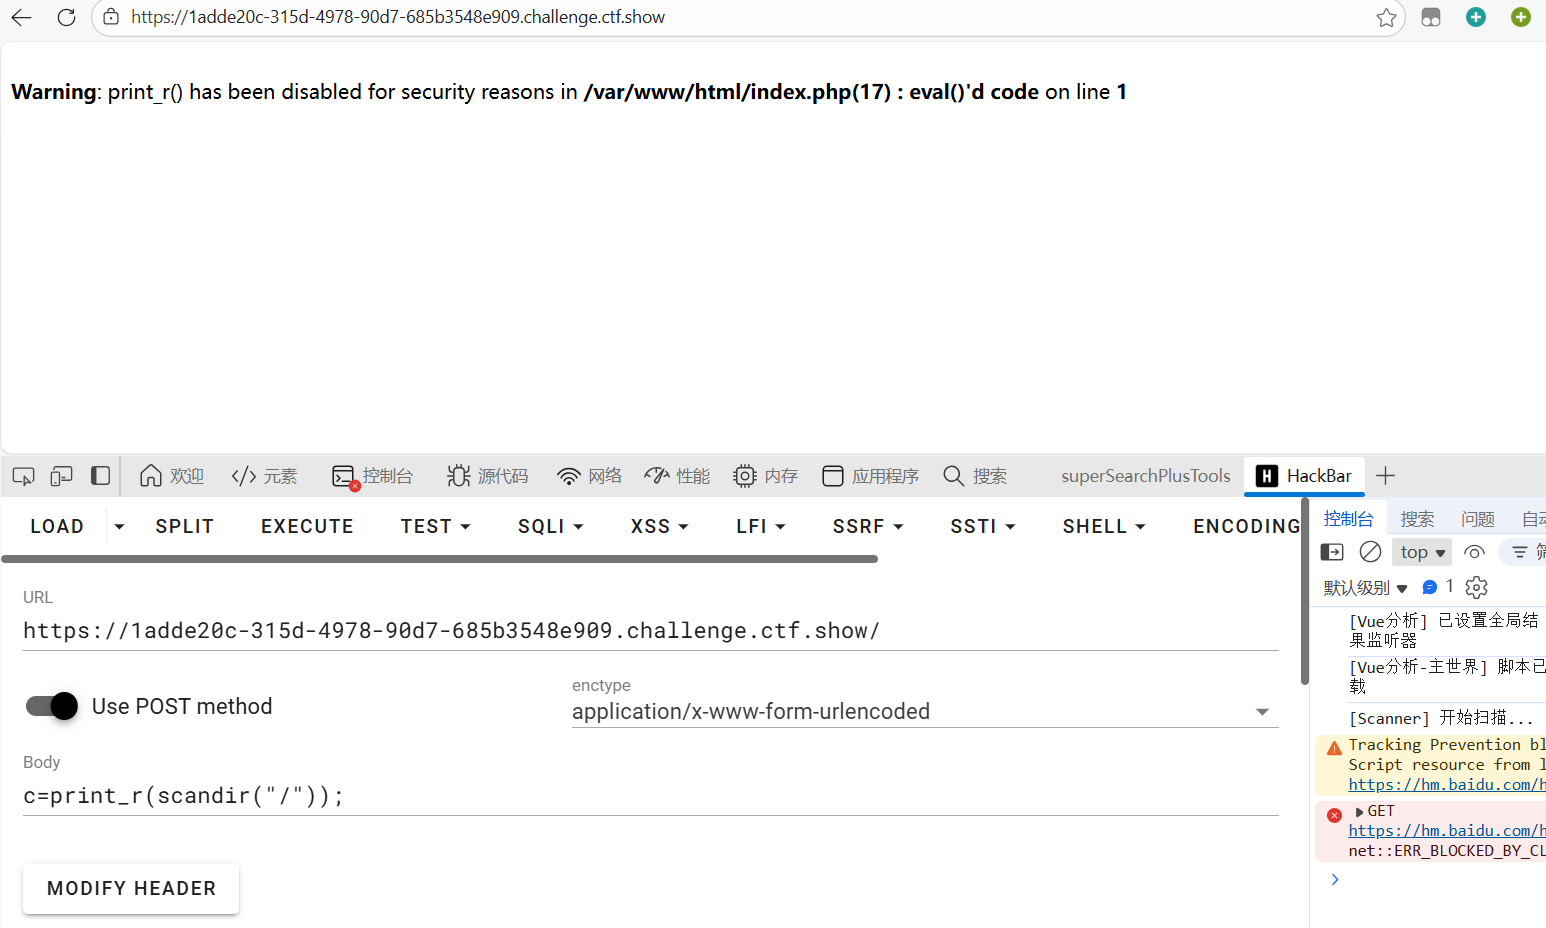Screen dimensions: 1546x928
Task: Click the console filter icon
Action: pos(1520,552)
